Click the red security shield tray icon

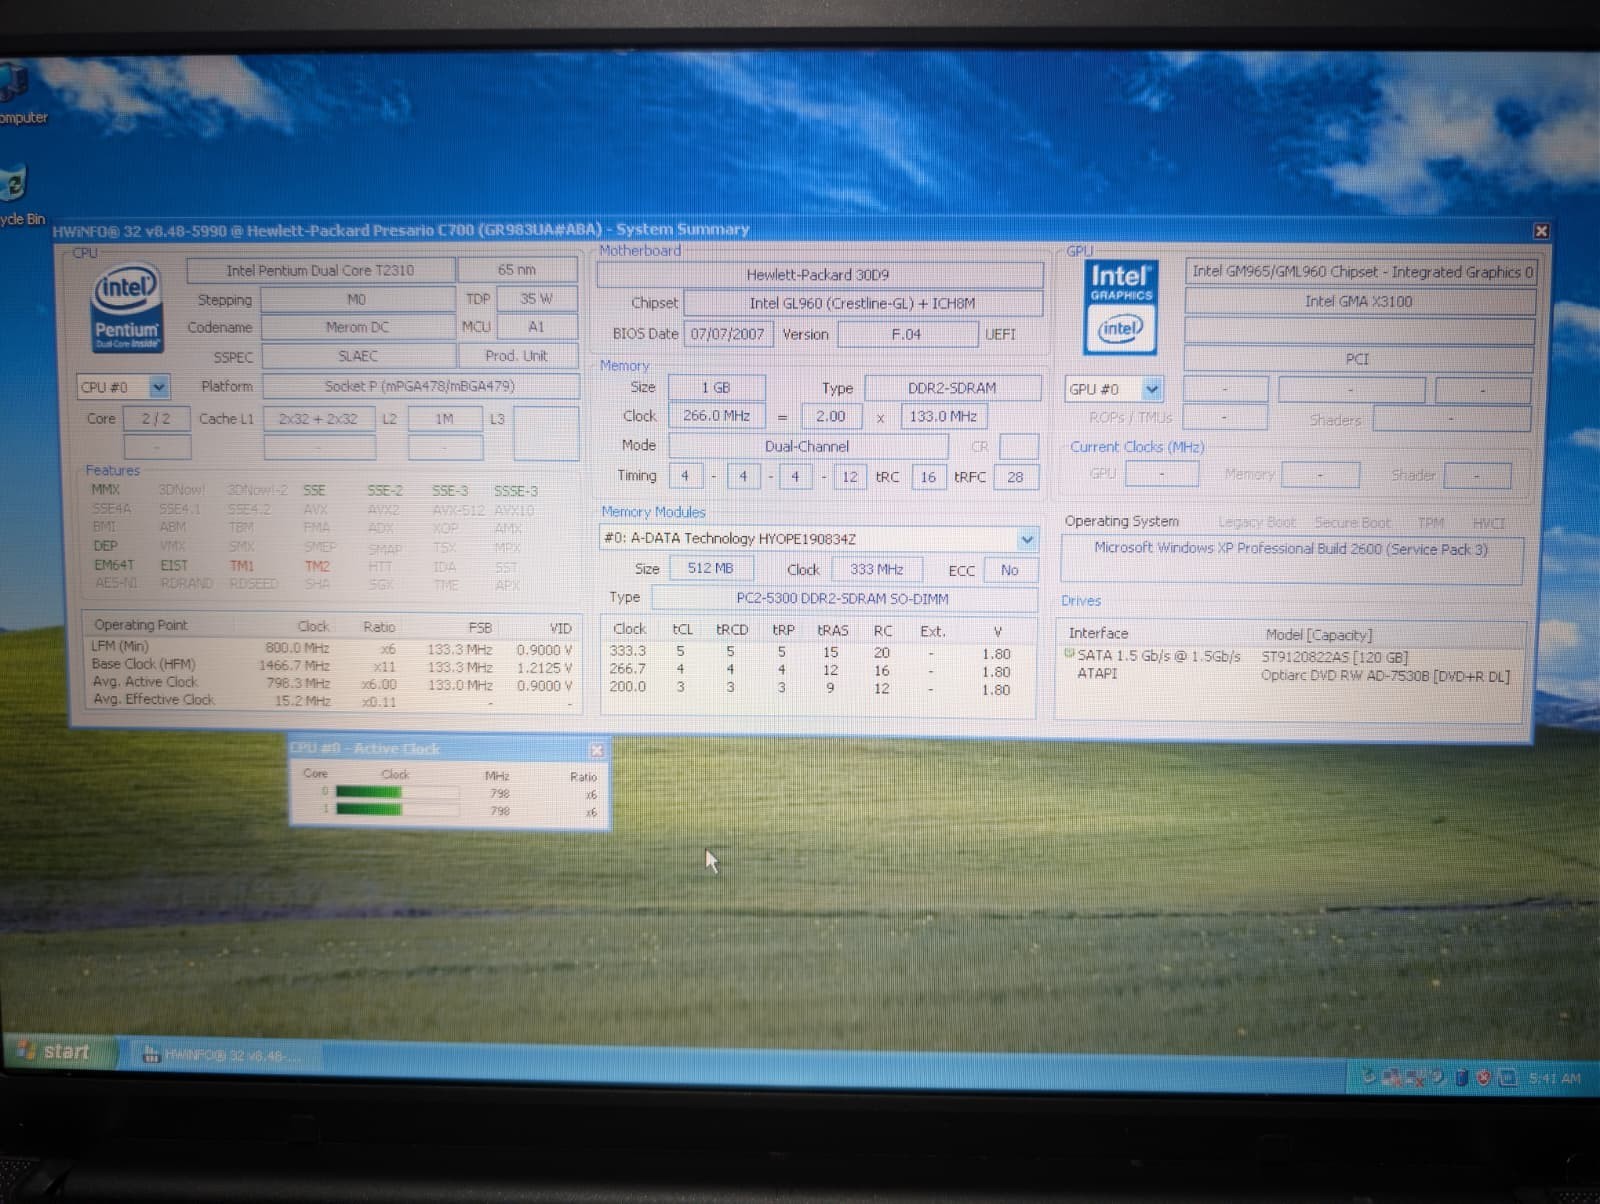click(1484, 1078)
